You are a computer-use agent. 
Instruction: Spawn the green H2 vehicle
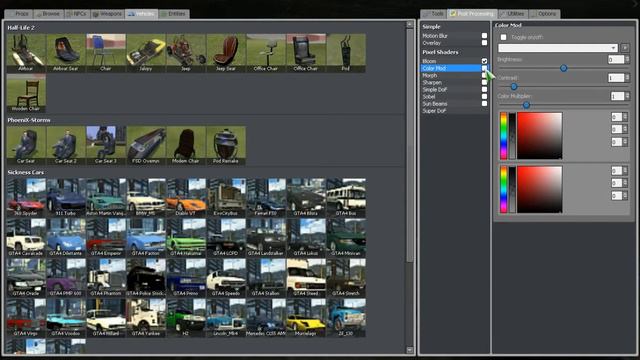pyautogui.click(x=186, y=318)
